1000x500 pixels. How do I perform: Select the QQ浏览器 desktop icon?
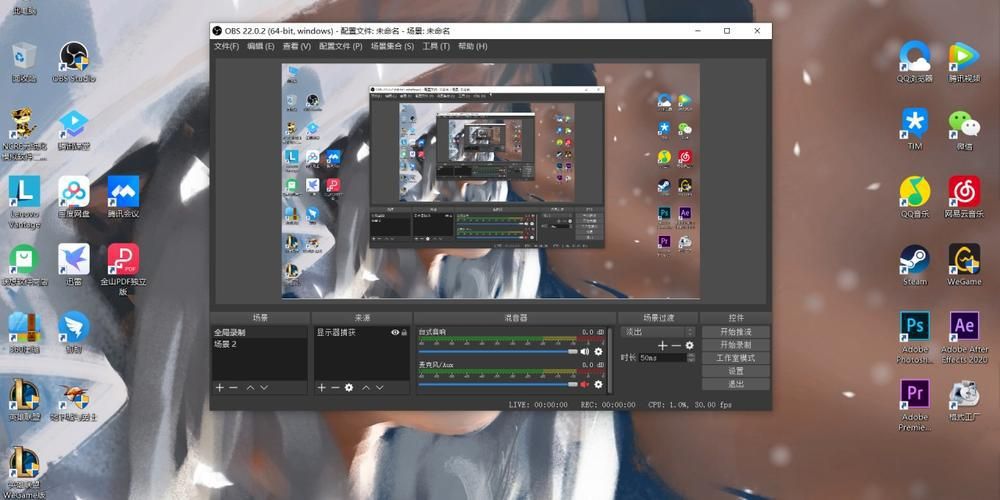pyautogui.click(x=915, y=62)
